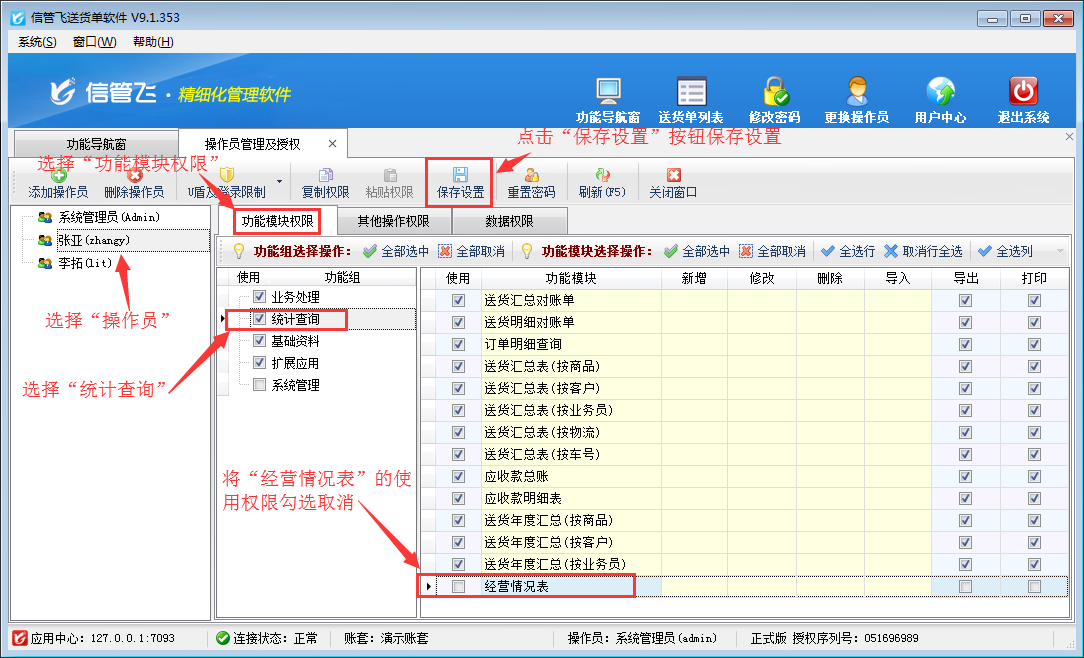Click the 取消行全选 button

923,252
